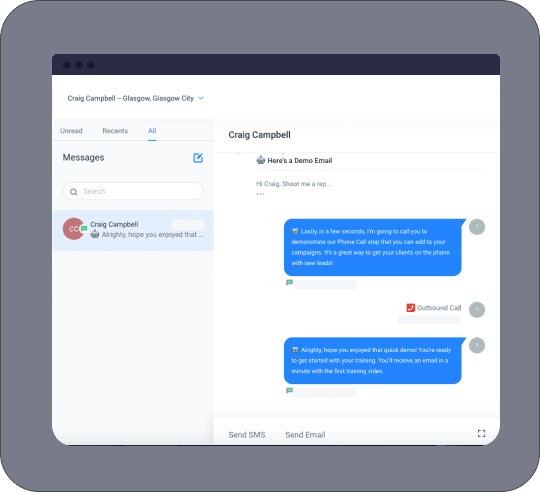Click the CC contact avatar circle
This screenshot has width=540, height=492.
click(73, 229)
